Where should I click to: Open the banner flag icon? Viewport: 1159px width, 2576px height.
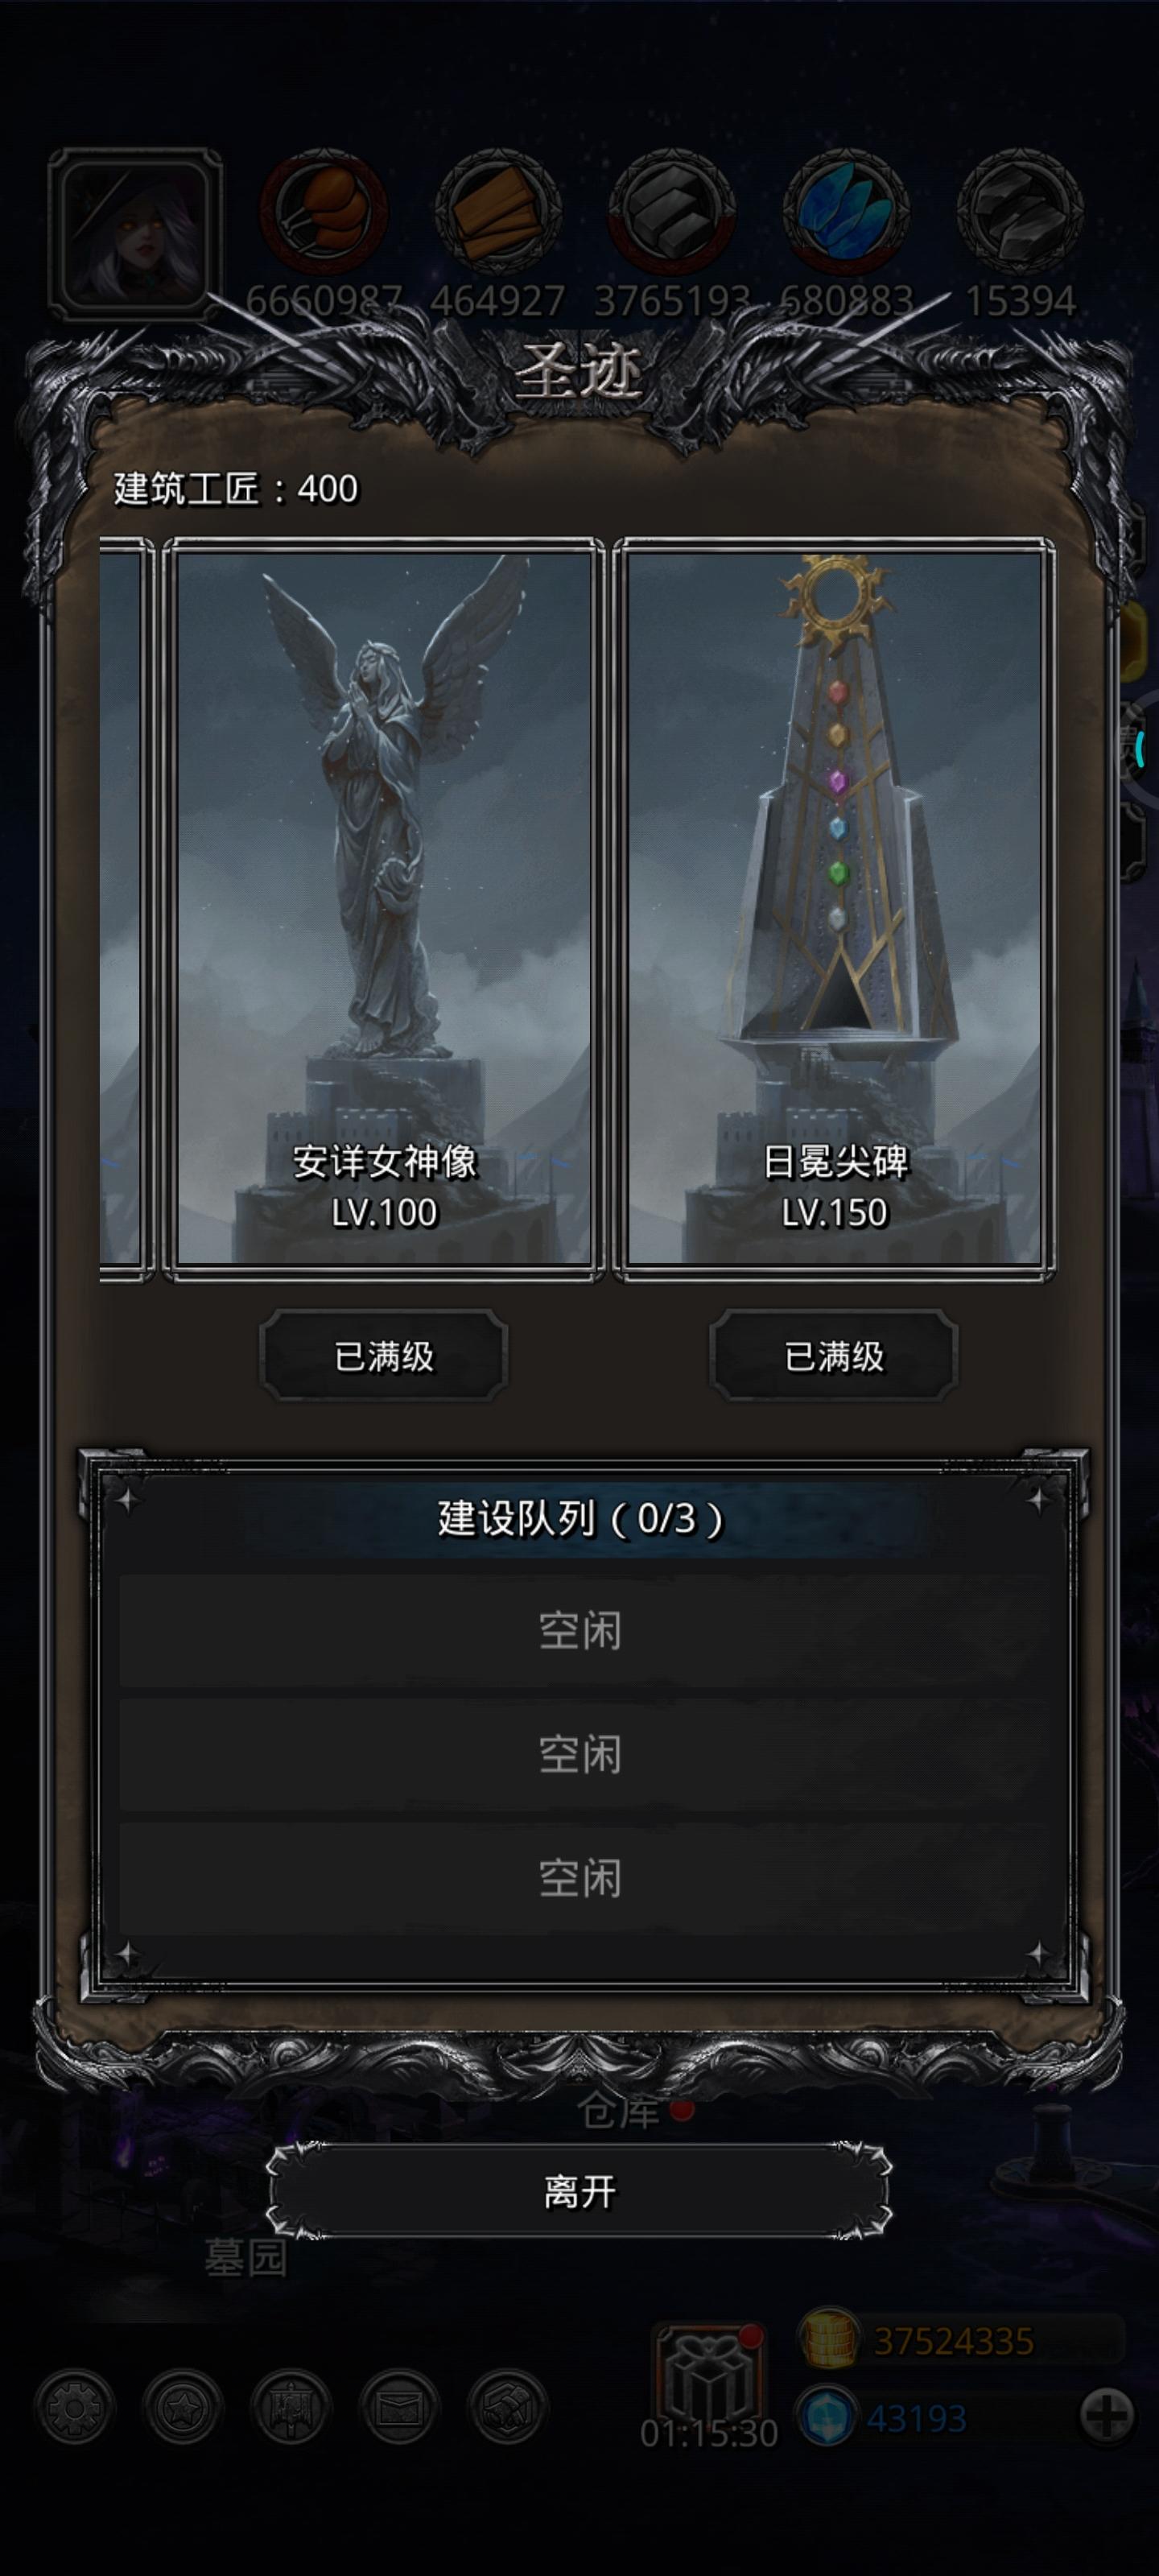click(291, 2408)
